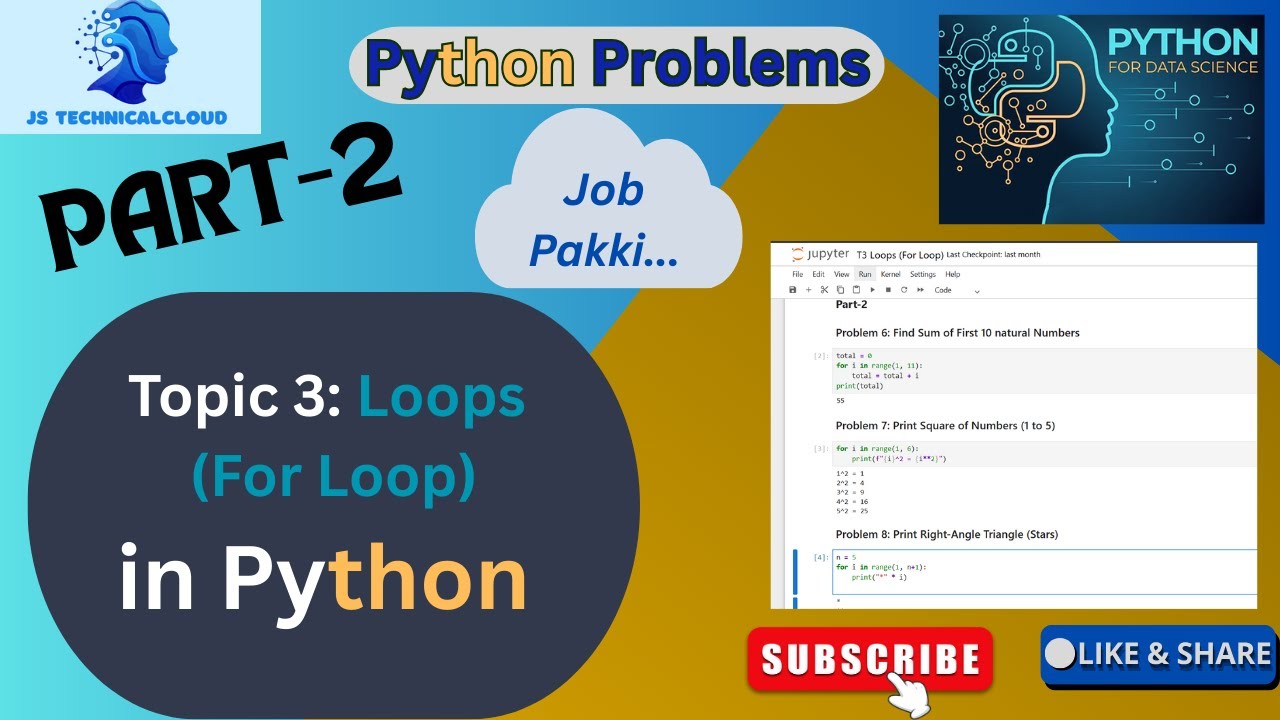The image size is (1280, 720).
Task: Open the Settings menu in Jupyter
Action: [x=923, y=274]
